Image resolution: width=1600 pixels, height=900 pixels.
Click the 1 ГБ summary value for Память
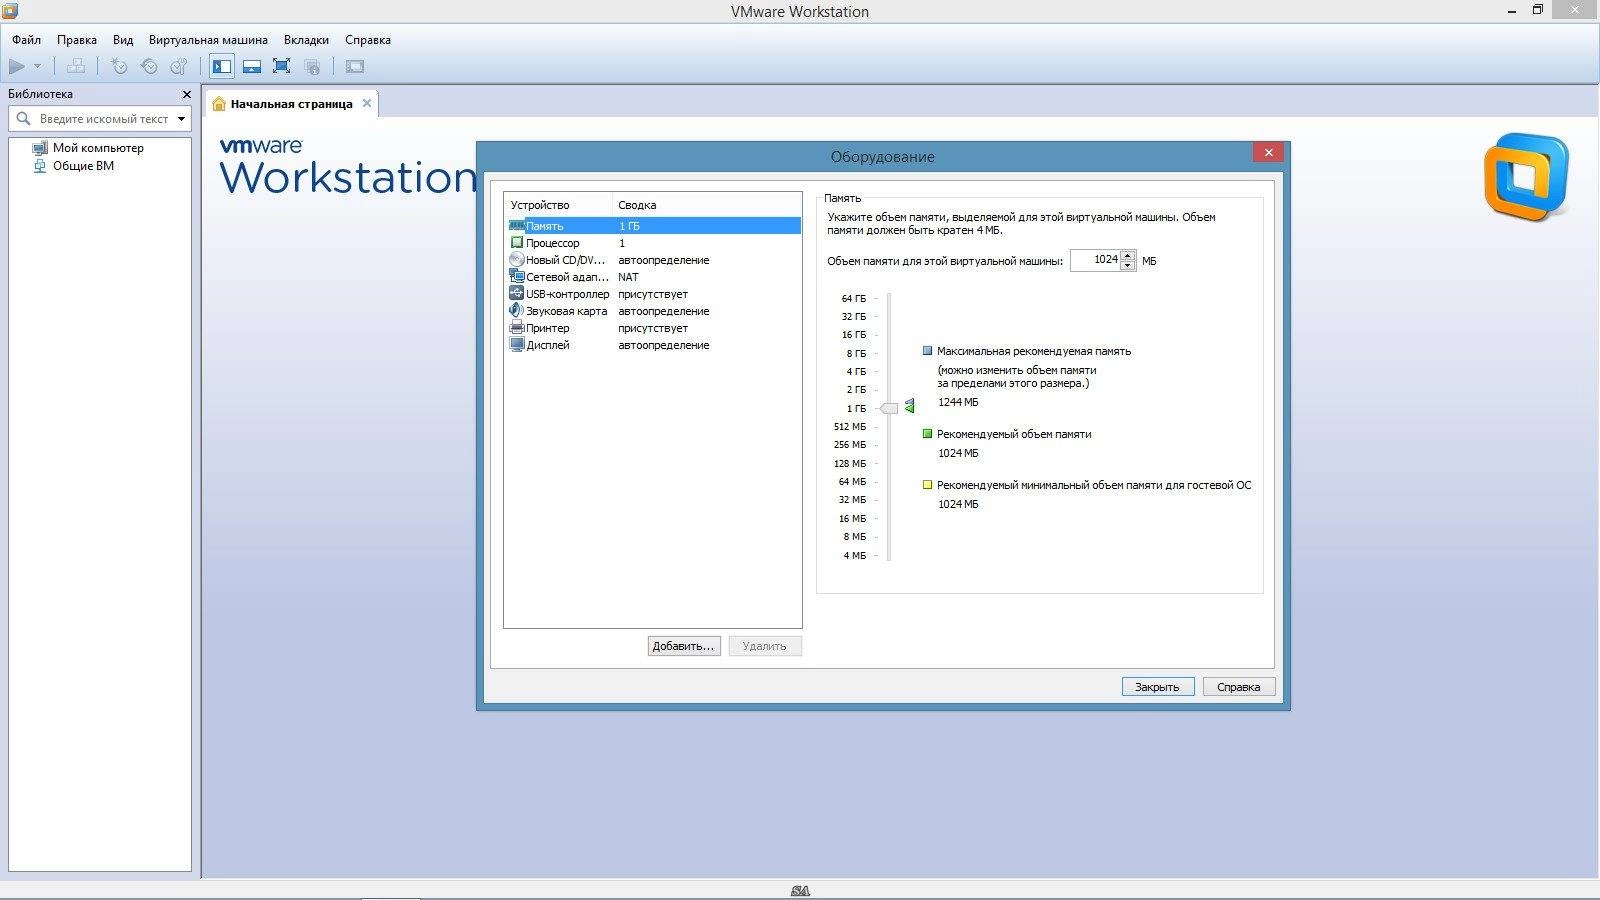coord(629,226)
